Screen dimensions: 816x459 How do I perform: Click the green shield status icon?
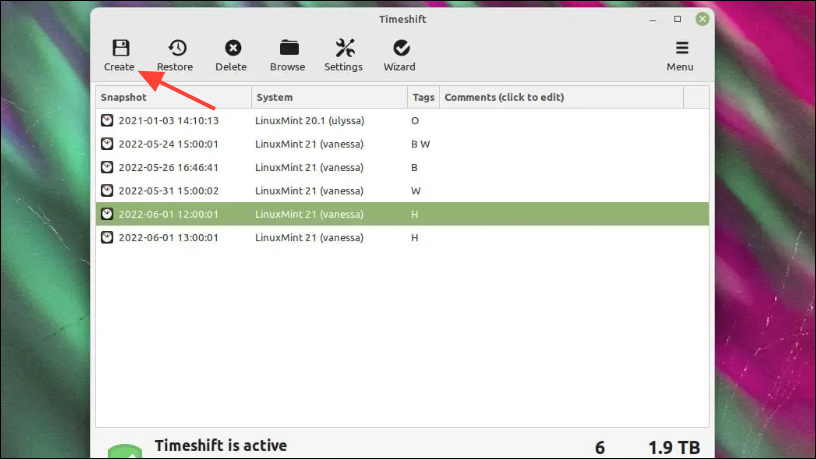(x=125, y=451)
